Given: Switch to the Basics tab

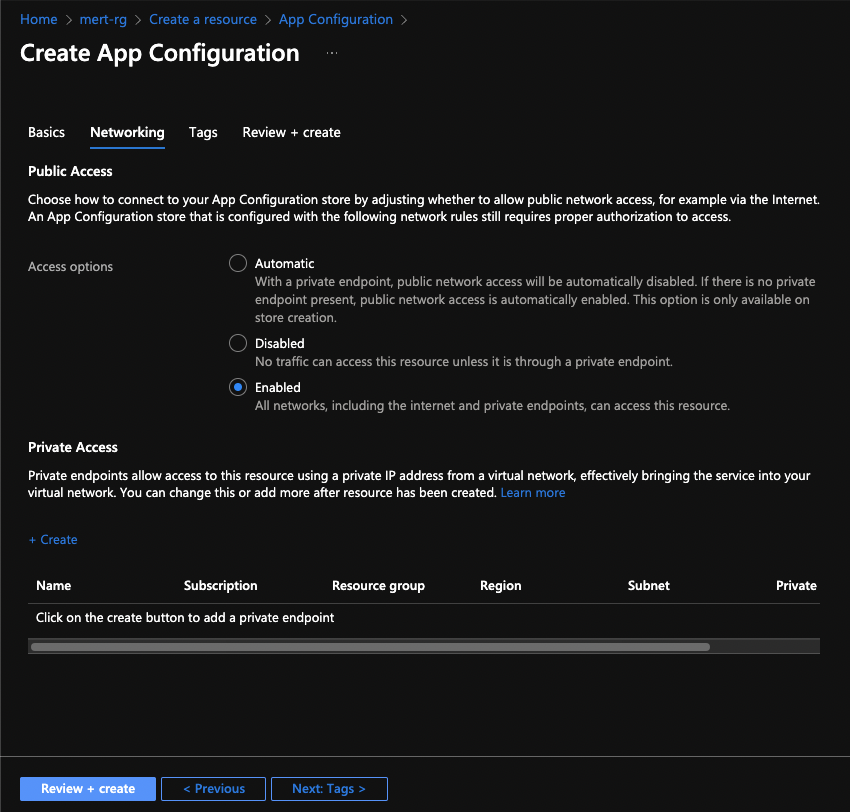Looking at the screenshot, I should pos(46,132).
